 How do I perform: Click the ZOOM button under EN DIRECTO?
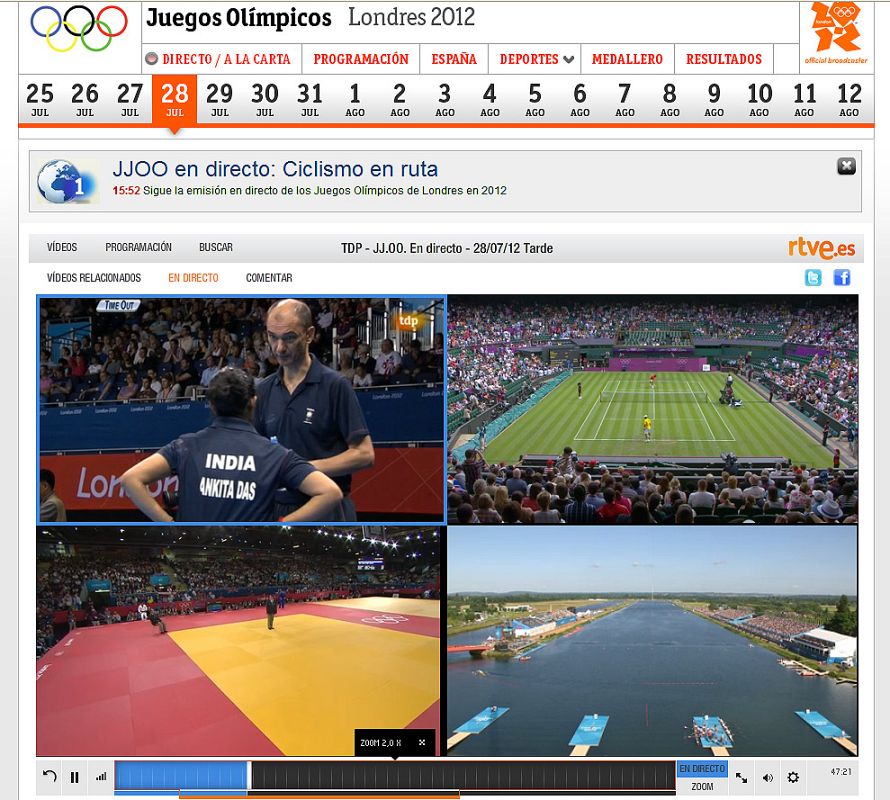pos(702,787)
